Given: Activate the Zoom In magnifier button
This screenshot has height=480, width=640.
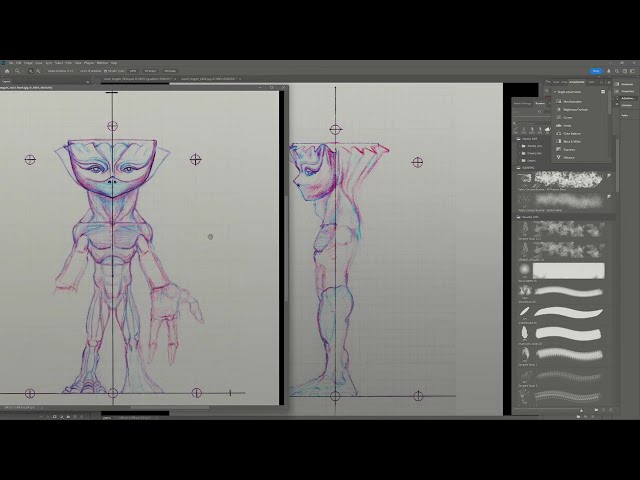Looking at the screenshot, I should pos(31,71).
